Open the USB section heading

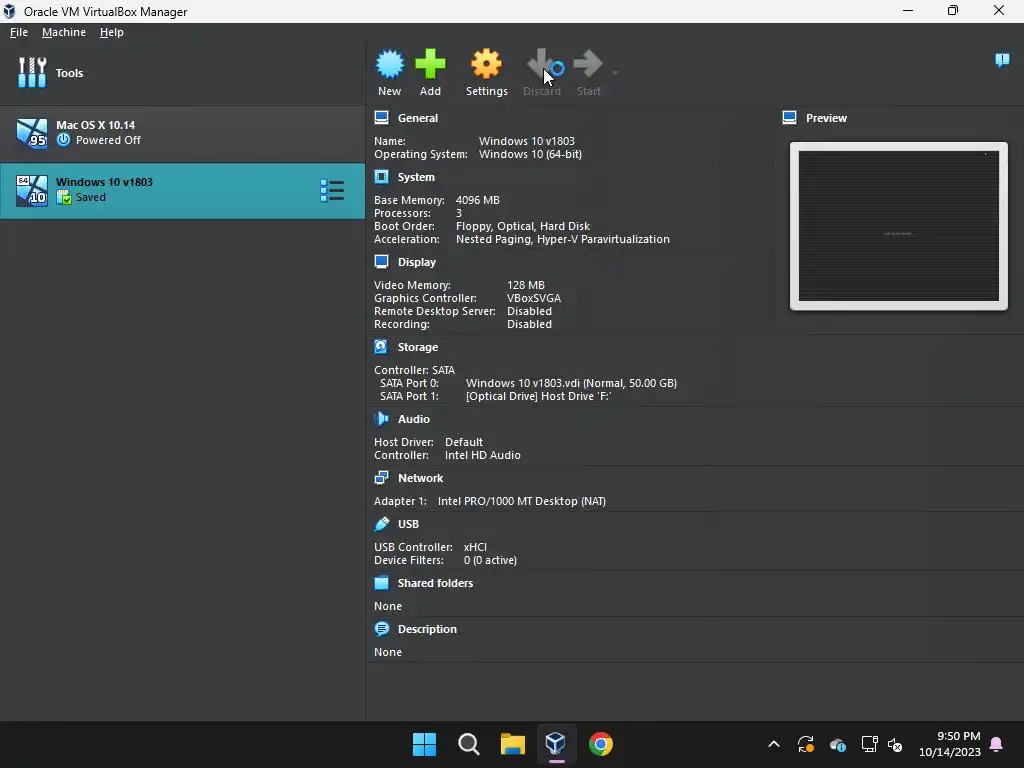pos(408,524)
